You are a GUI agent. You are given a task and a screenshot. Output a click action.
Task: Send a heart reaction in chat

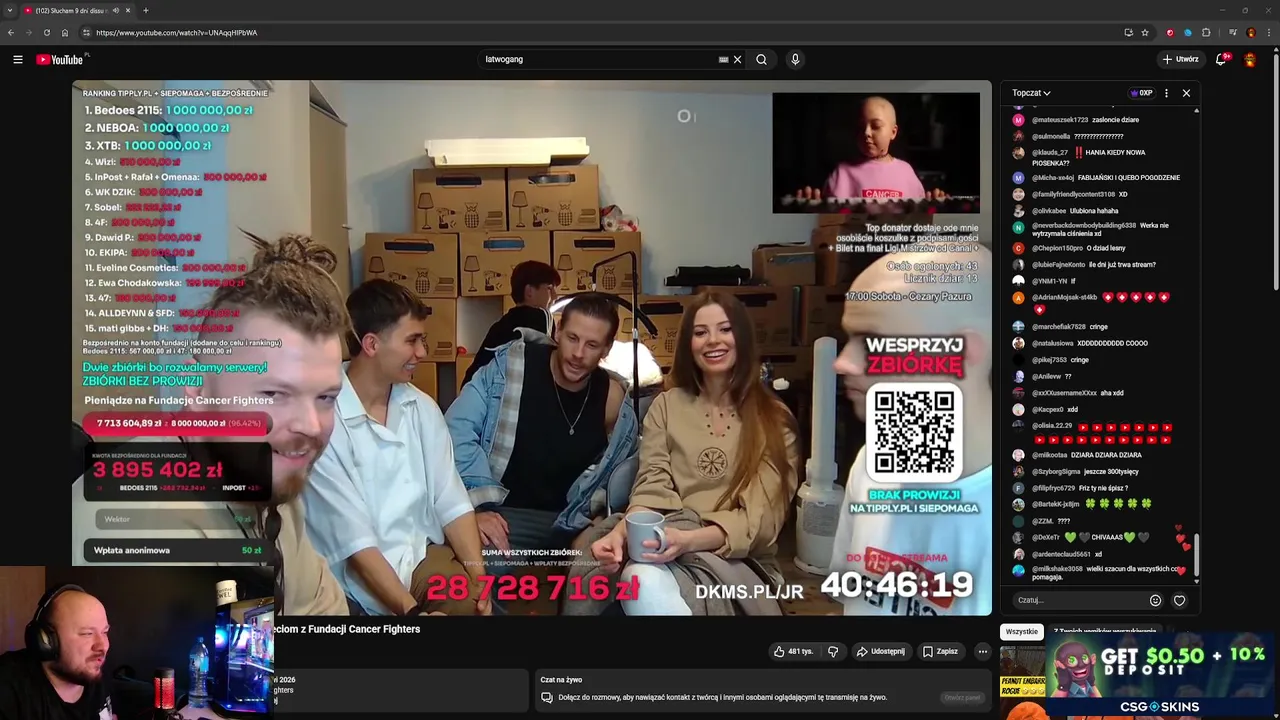click(x=1179, y=600)
